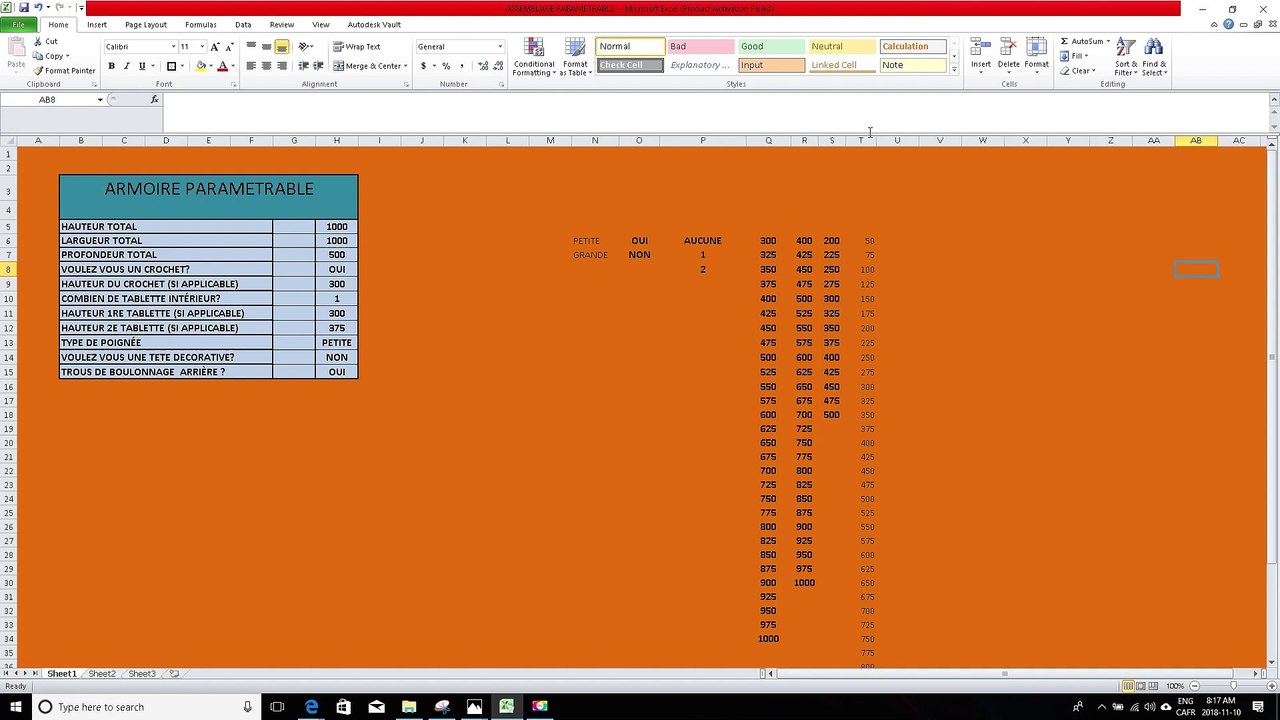The width and height of the screenshot is (1280, 720).
Task: Toggle Bottom Align (highlighted)
Action: 282,47
